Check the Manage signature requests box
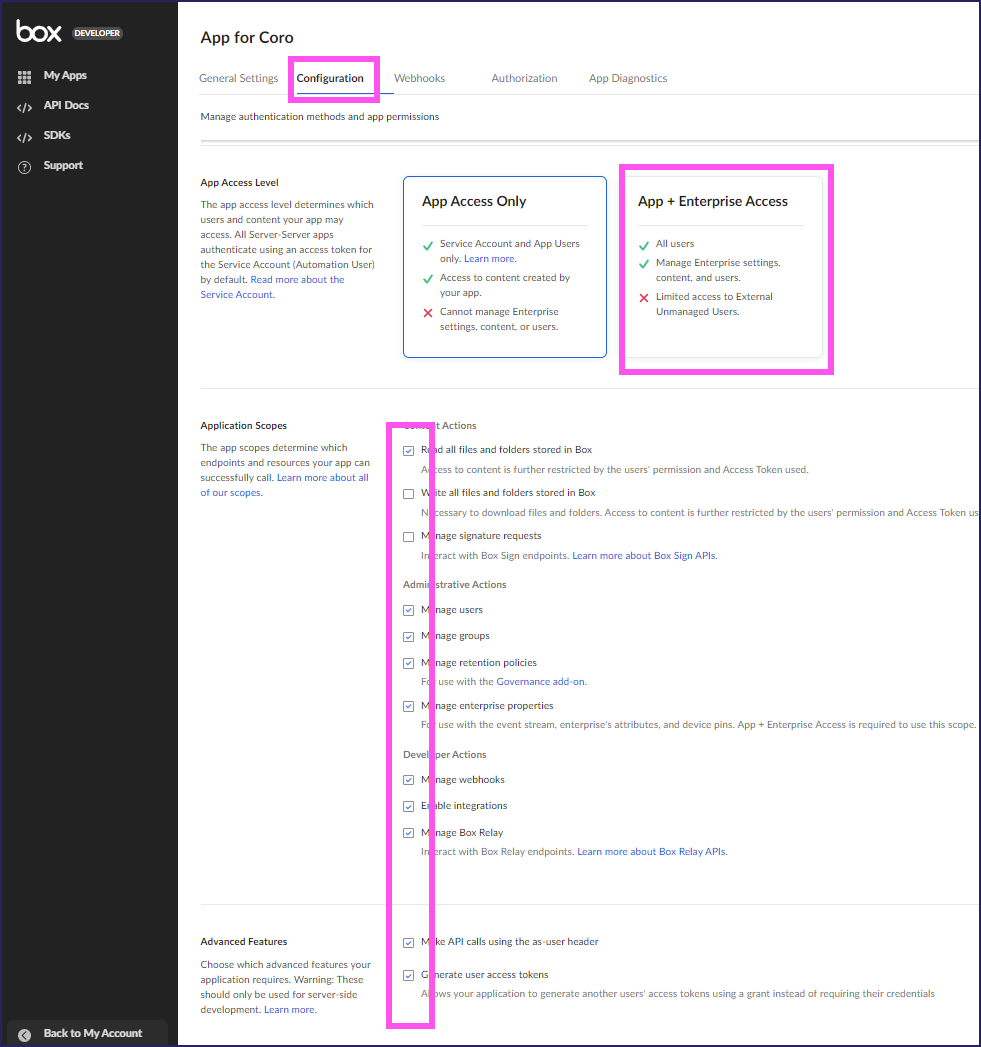The image size is (981, 1047). click(408, 537)
